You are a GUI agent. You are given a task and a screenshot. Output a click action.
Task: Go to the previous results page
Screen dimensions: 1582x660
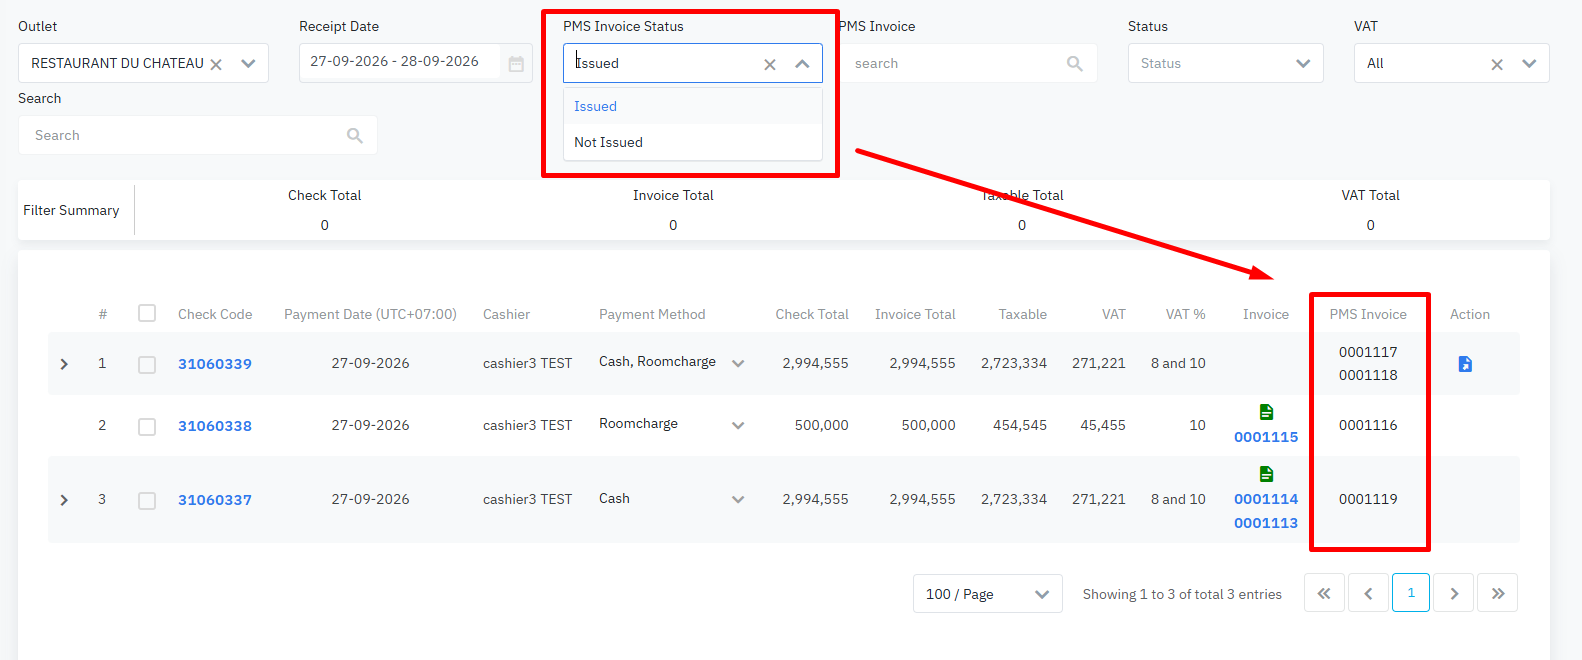coord(1368,593)
